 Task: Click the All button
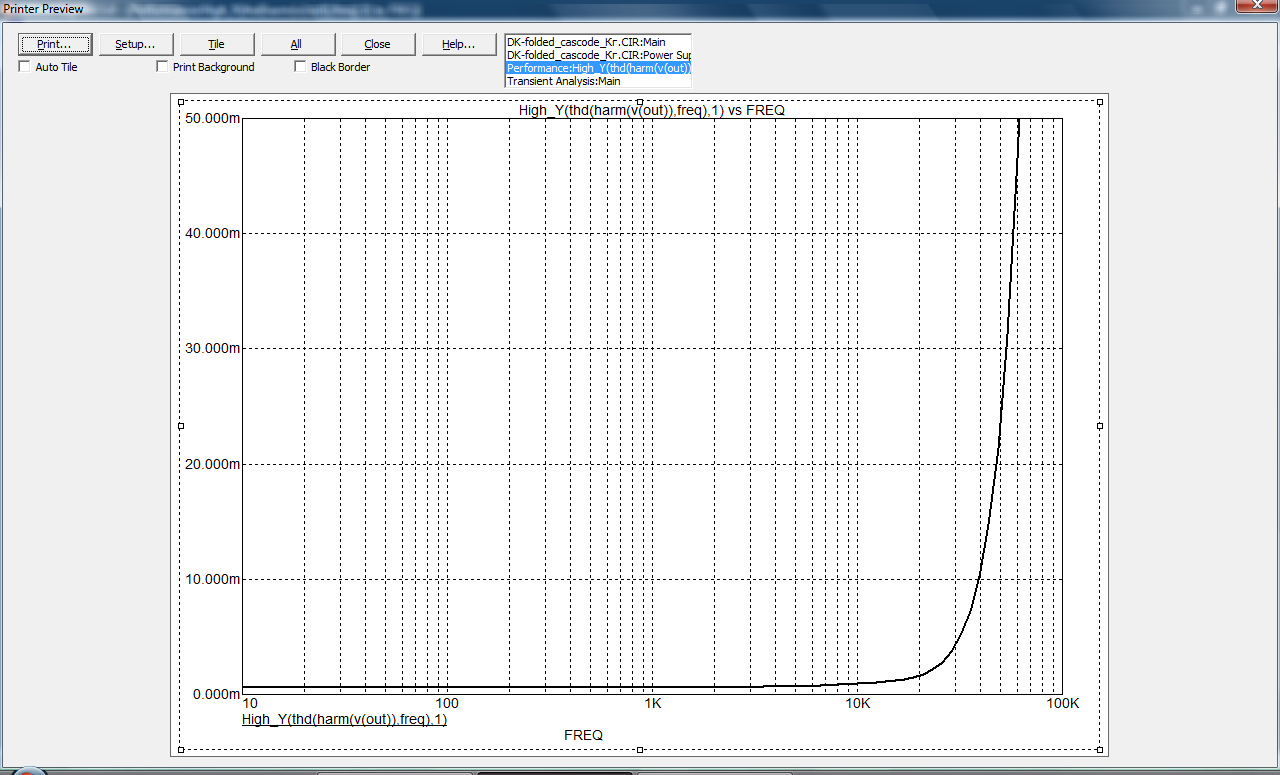tap(296, 45)
